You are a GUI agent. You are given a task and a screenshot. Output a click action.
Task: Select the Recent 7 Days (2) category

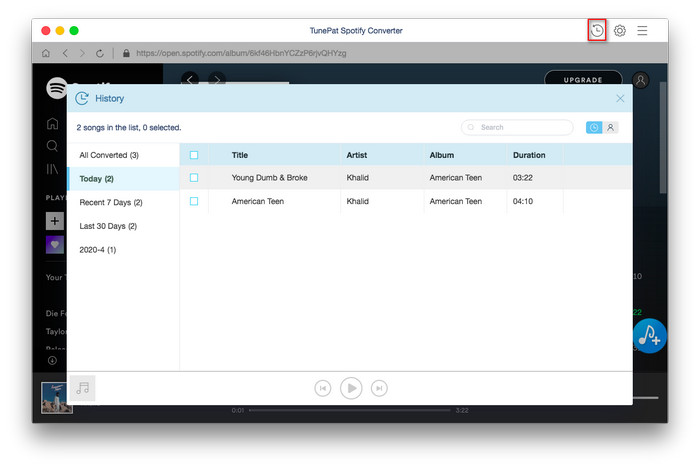click(x=123, y=202)
